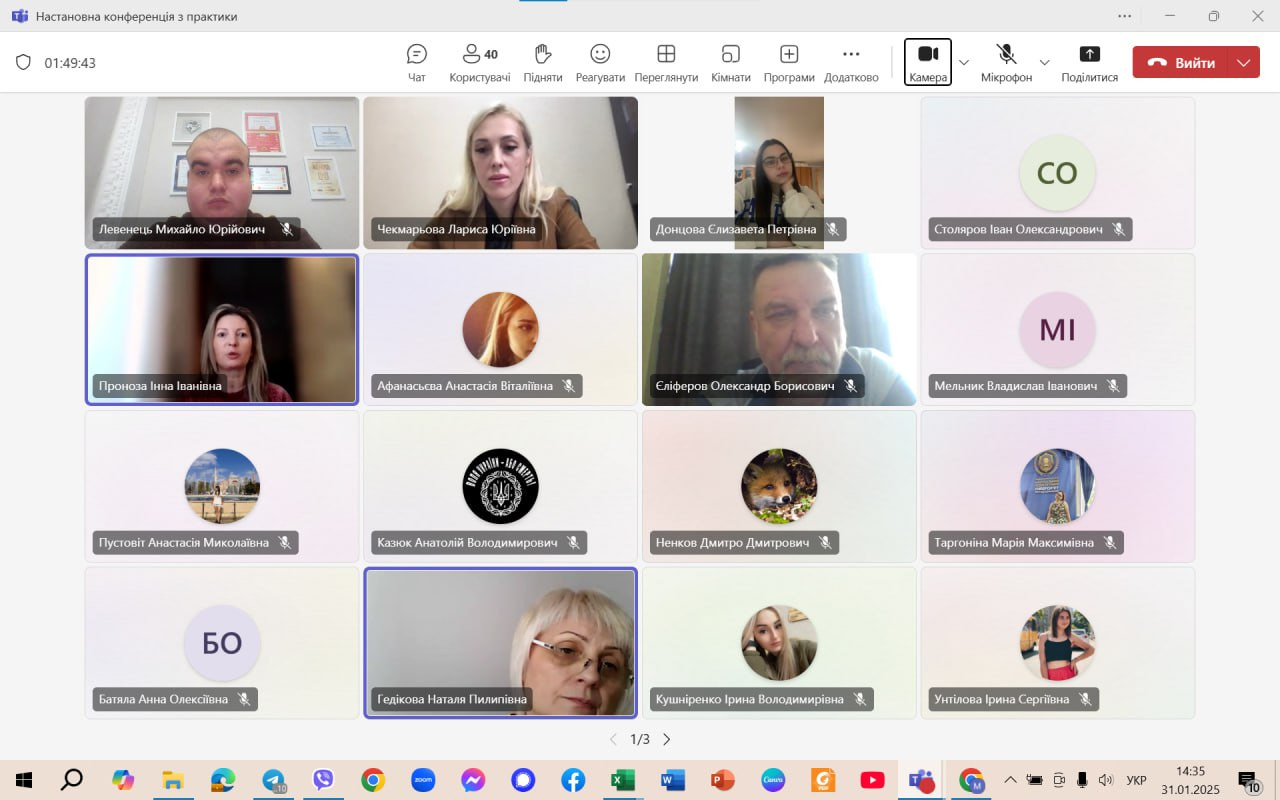1280x800 pixels.
Task: Open PowerPoint from the taskbar
Action: coord(722,780)
